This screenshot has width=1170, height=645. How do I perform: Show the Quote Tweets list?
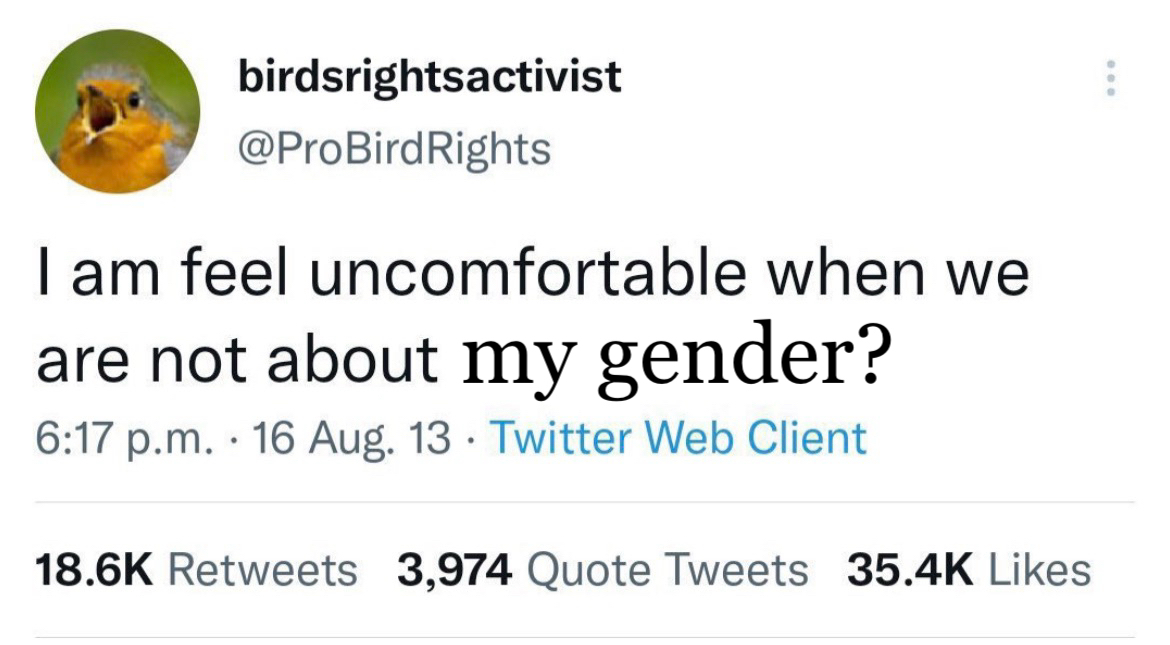point(666,570)
